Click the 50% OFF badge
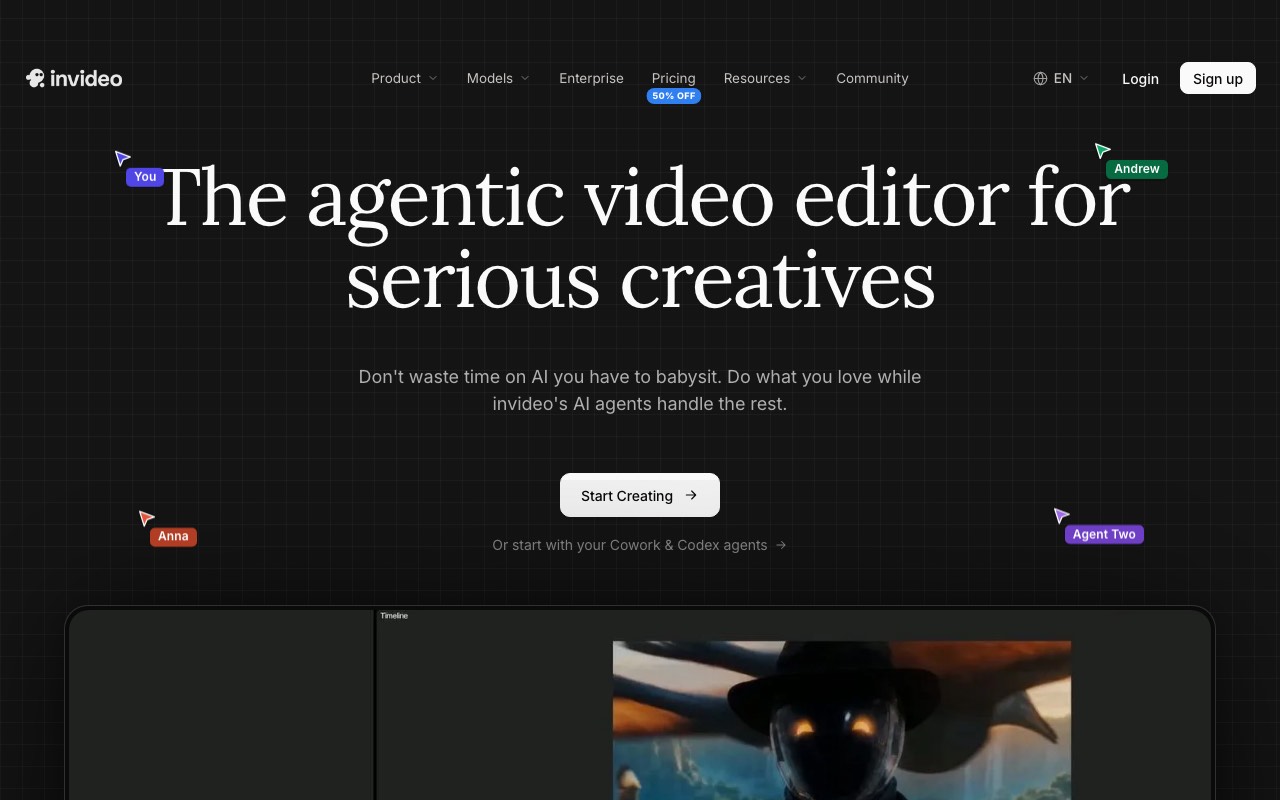This screenshot has width=1280, height=800. click(x=674, y=96)
